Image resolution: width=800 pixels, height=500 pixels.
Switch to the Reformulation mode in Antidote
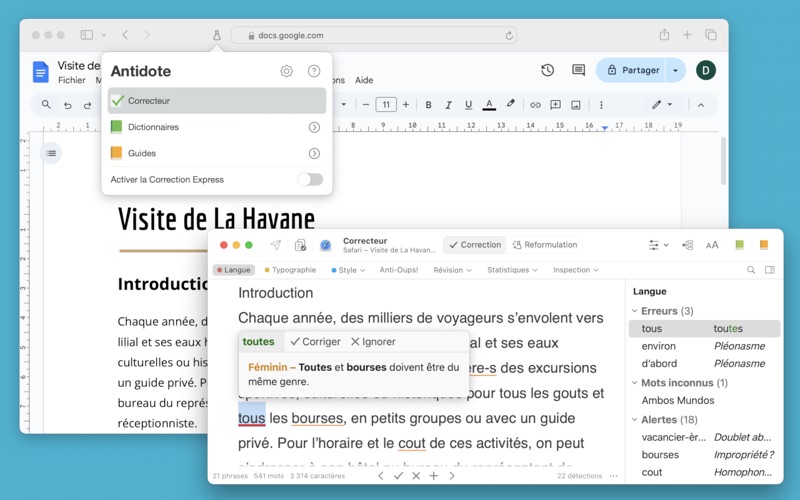pos(544,245)
